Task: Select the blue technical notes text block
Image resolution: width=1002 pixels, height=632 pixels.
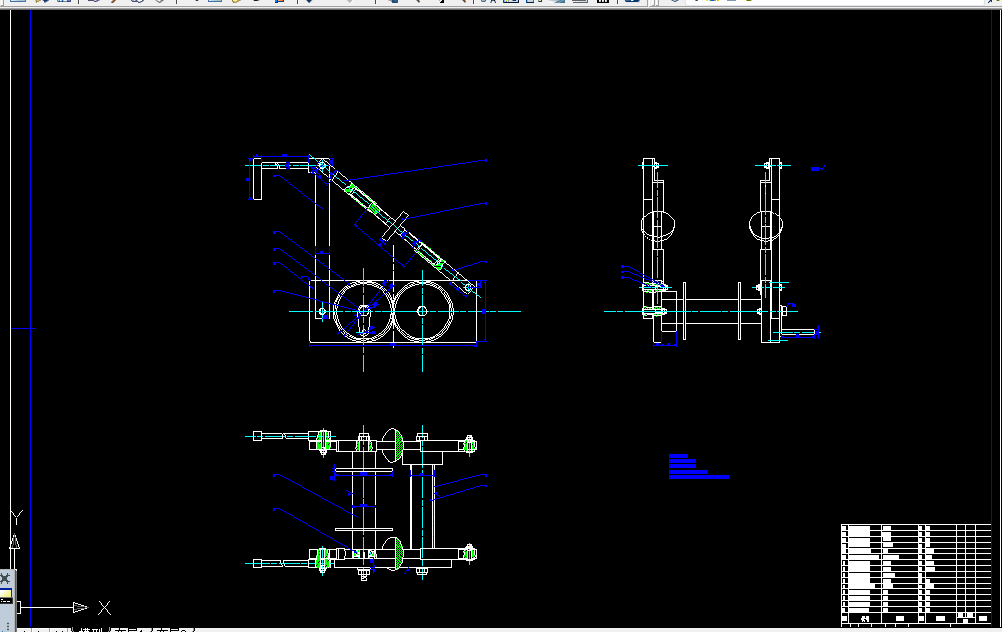Action: 698,466
